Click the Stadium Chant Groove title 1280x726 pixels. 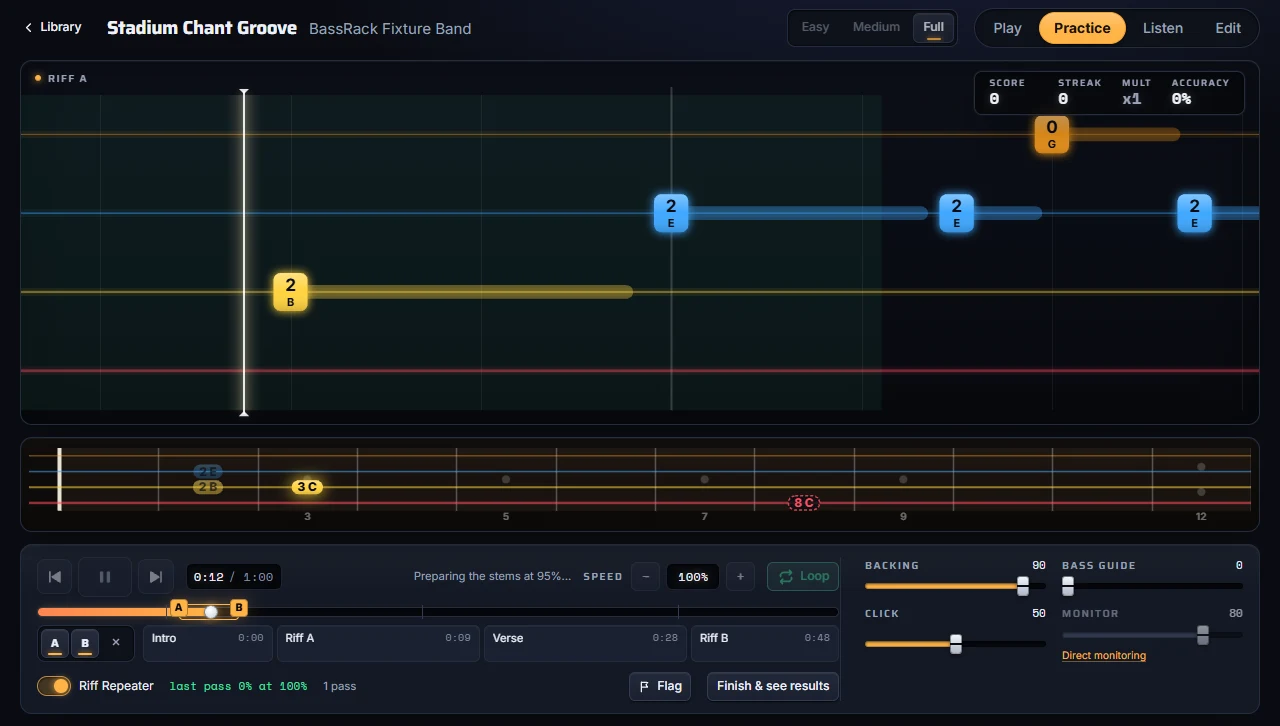tap(202, 28)
